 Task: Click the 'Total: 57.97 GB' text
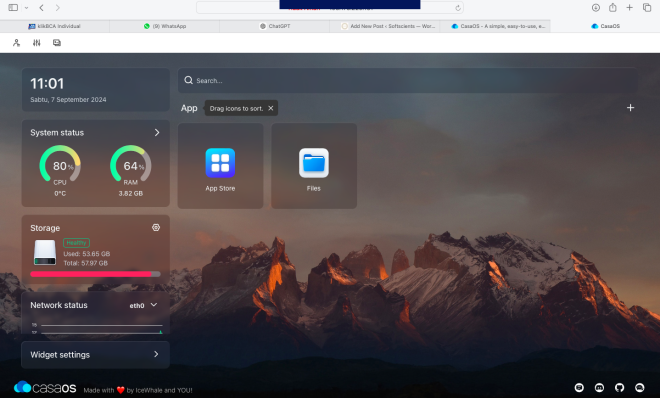85,263
